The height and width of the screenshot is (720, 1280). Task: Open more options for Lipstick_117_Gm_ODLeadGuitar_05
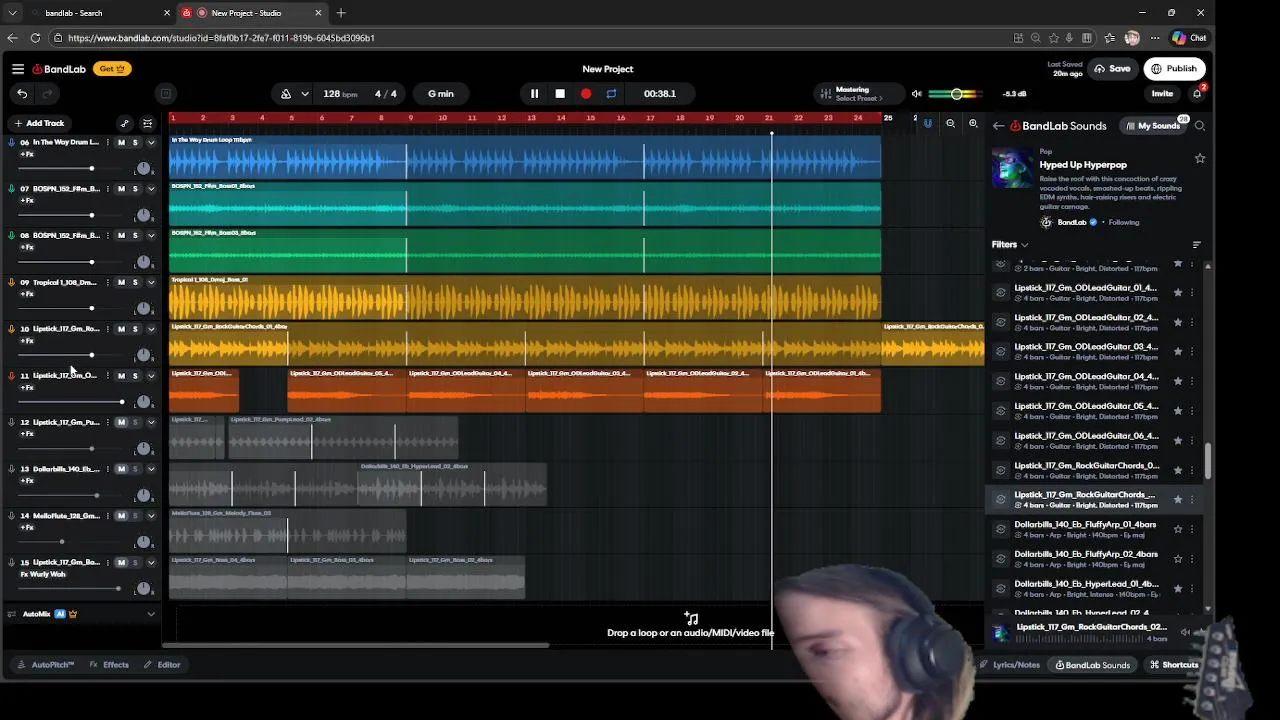coord(1192,411)
